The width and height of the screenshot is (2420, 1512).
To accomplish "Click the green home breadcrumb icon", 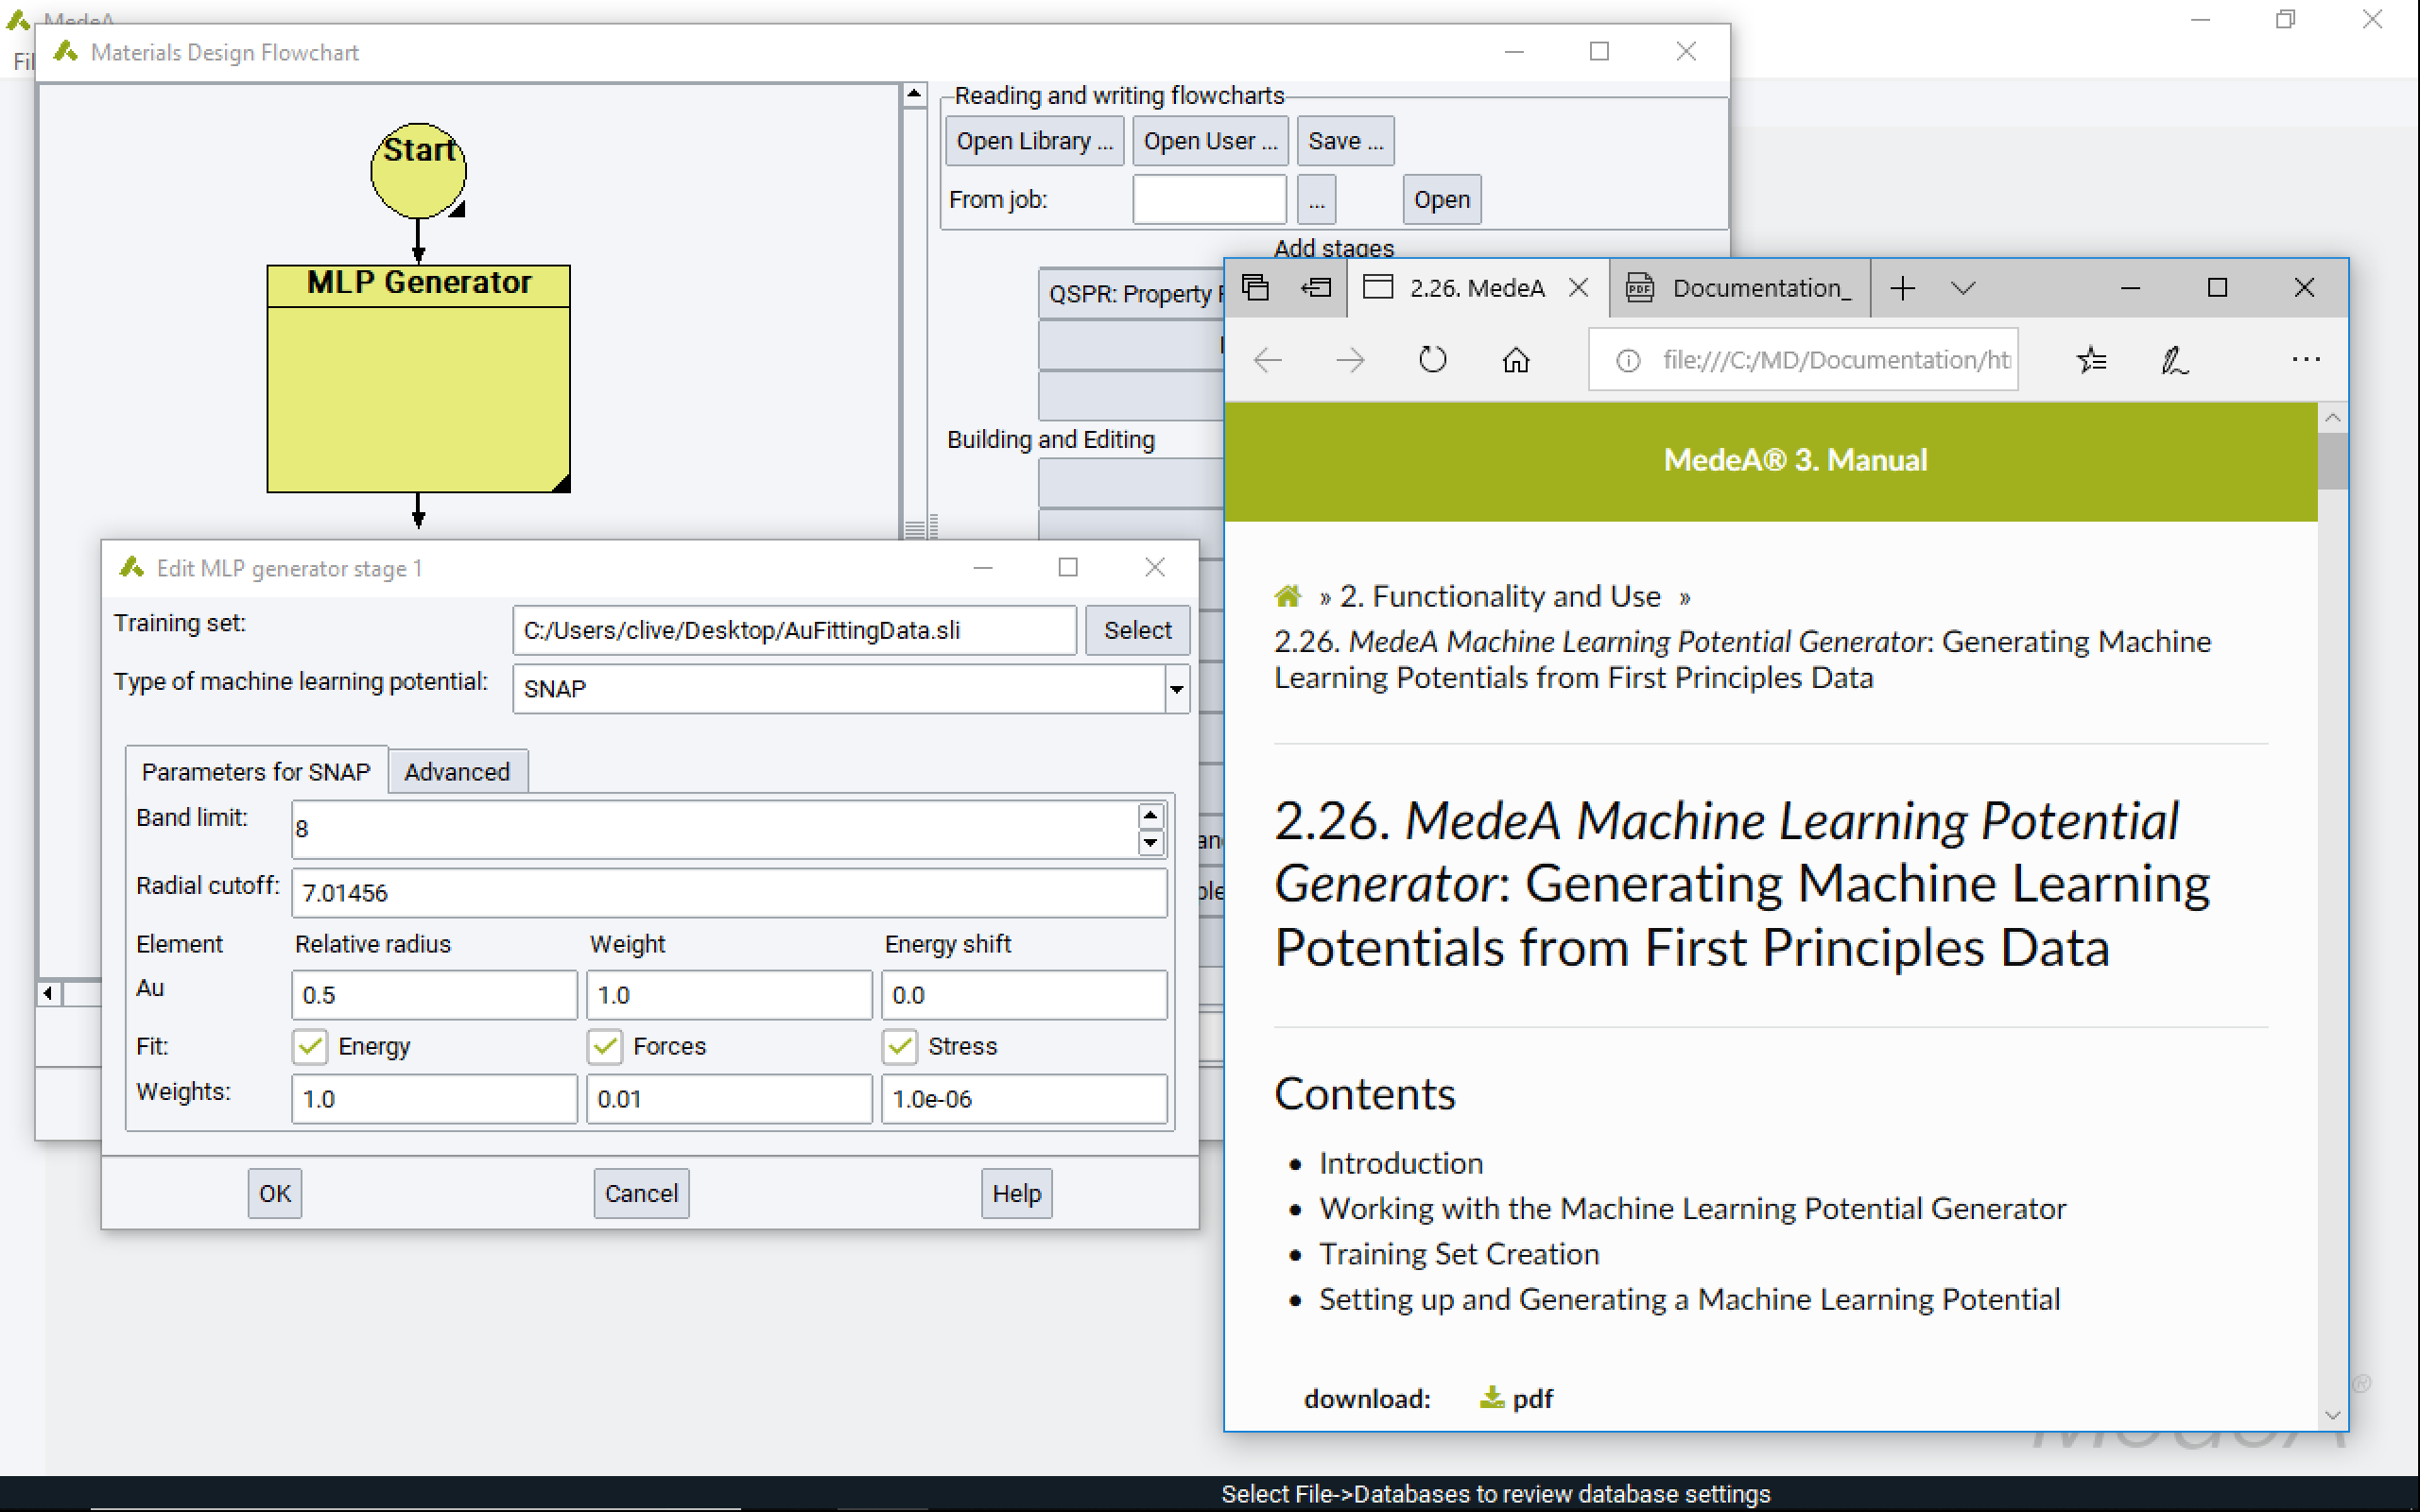I will coord(1288,597).
